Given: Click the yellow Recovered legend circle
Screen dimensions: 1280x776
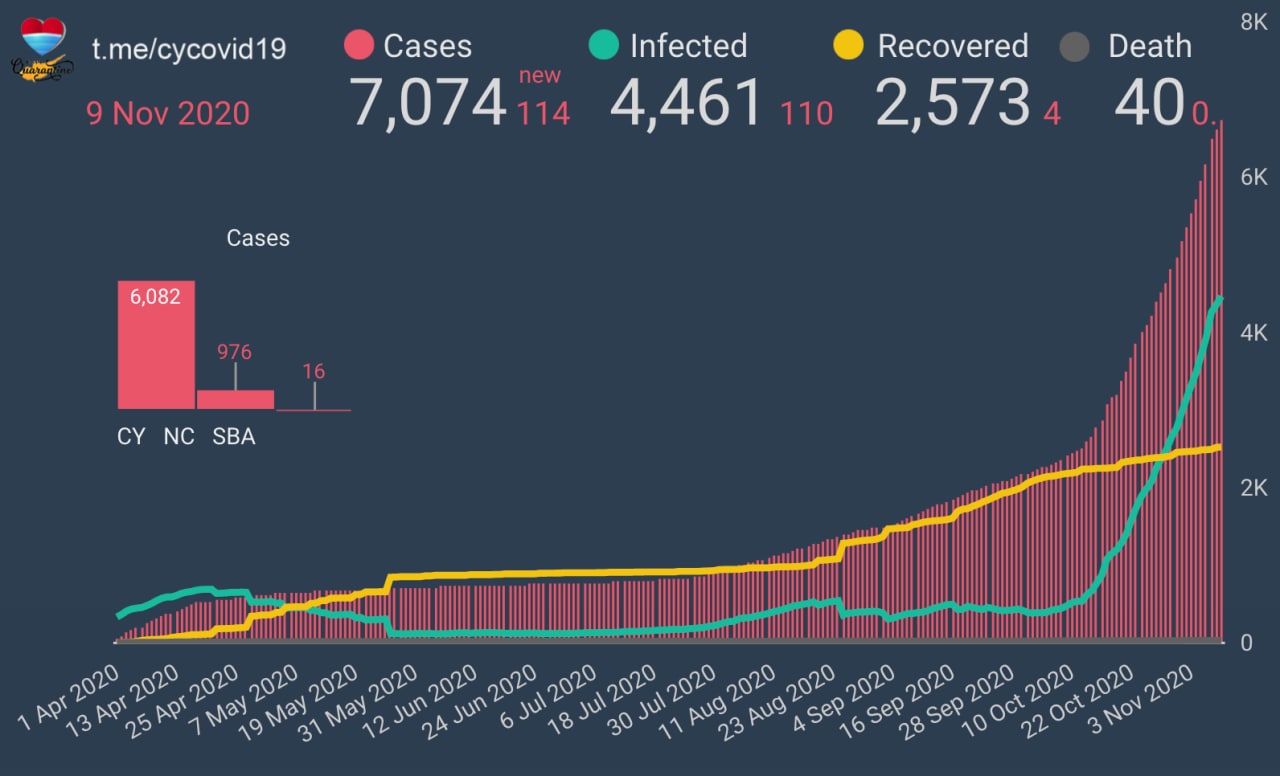Looking at the screenshot, I should tap(849, 46).
